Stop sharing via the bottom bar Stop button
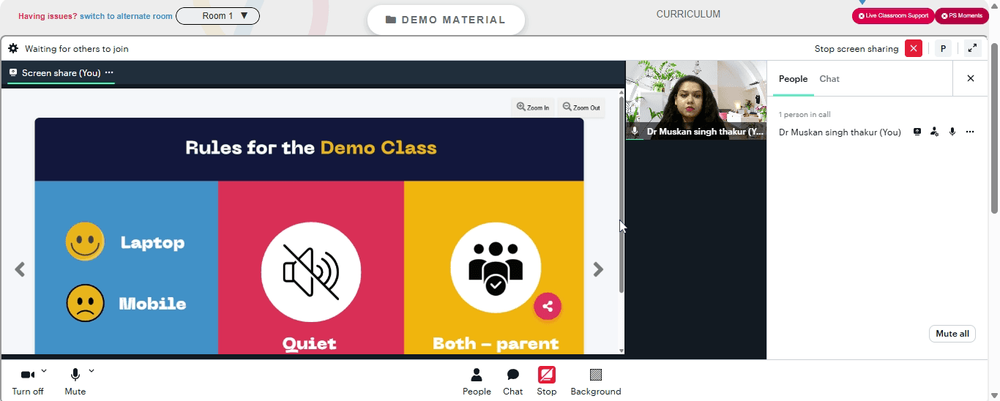1000x401 pixels. tap(547, 382)
